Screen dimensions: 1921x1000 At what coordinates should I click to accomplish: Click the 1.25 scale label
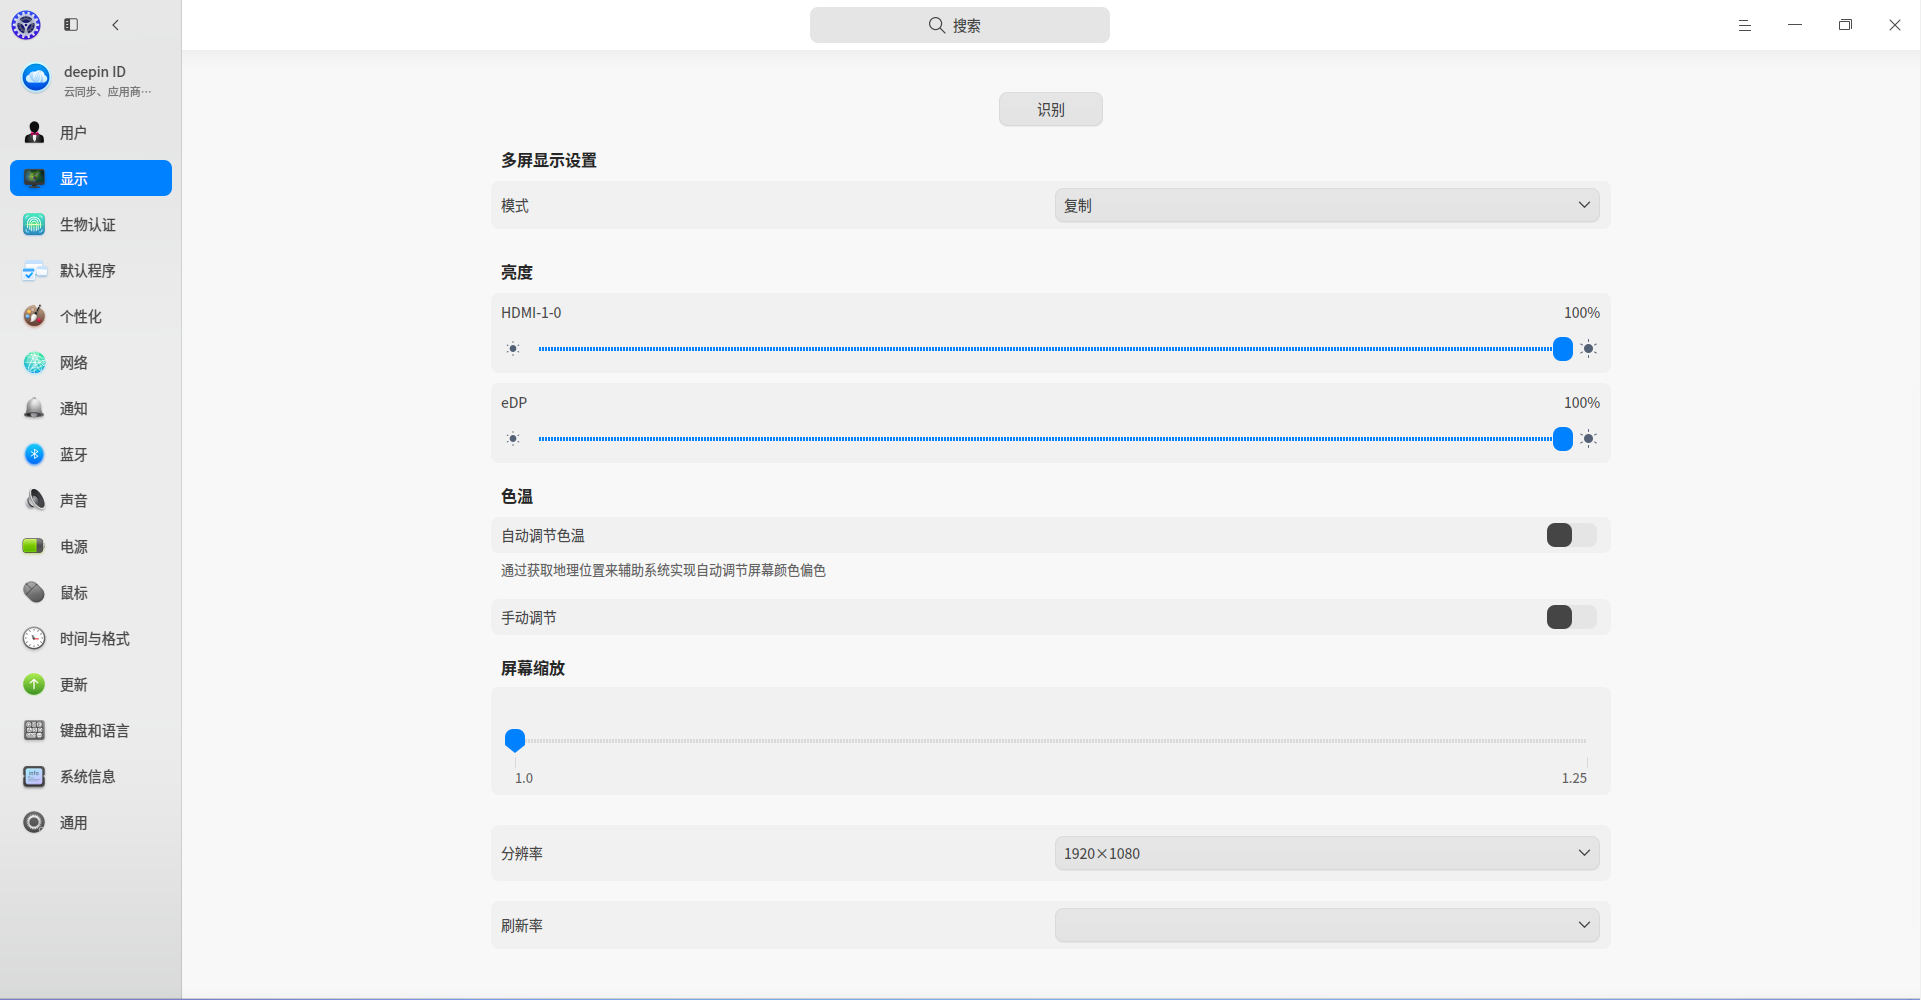pyautogui.click(x=1574, y=778)
